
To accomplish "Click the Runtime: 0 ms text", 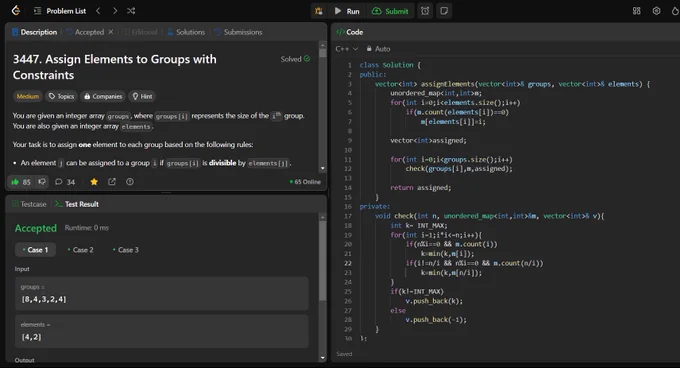I will pyautogui.click(x=87, y=228).
